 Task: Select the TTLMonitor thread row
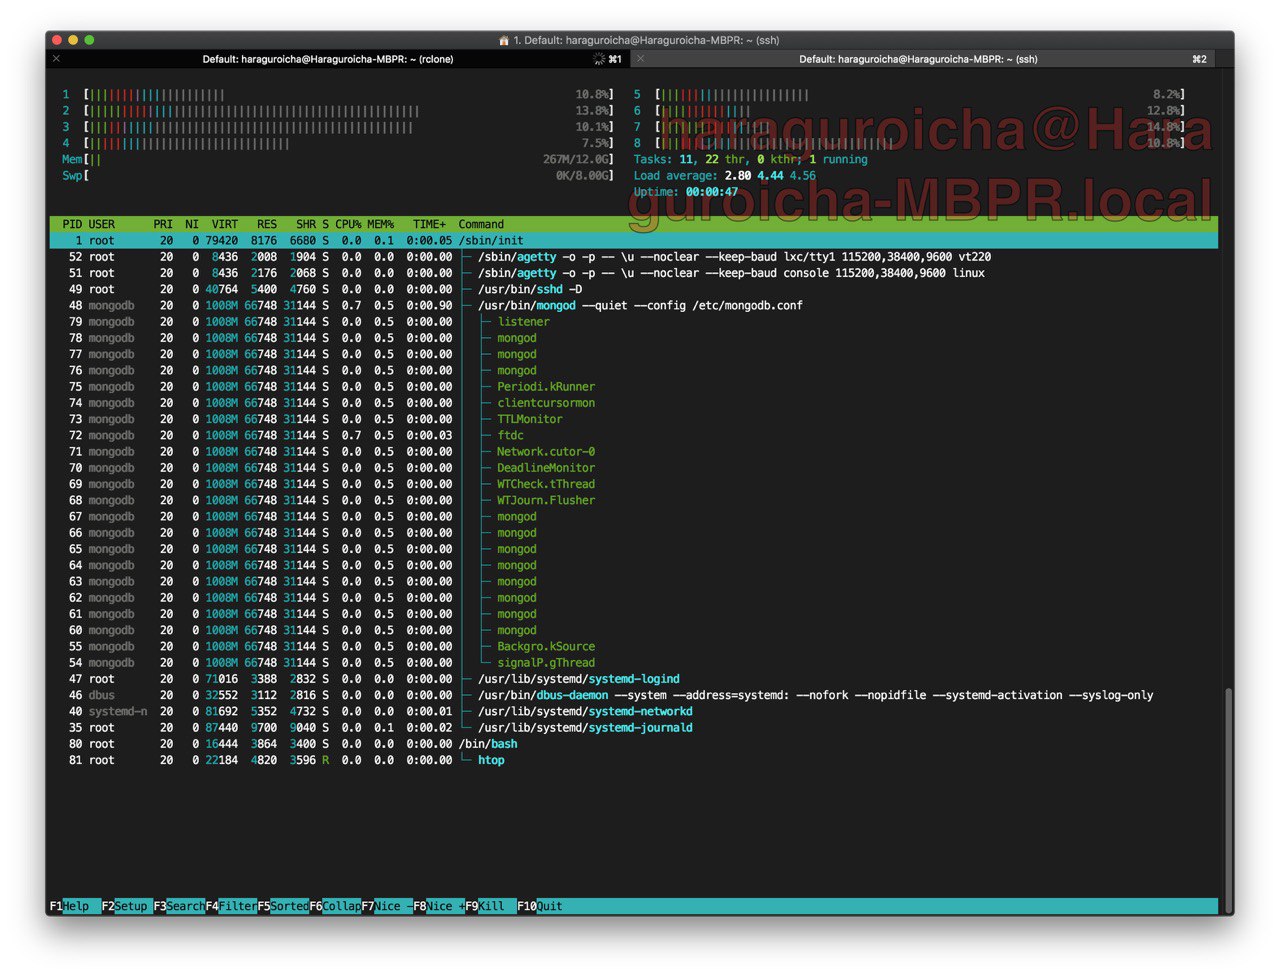pos(634,419)
